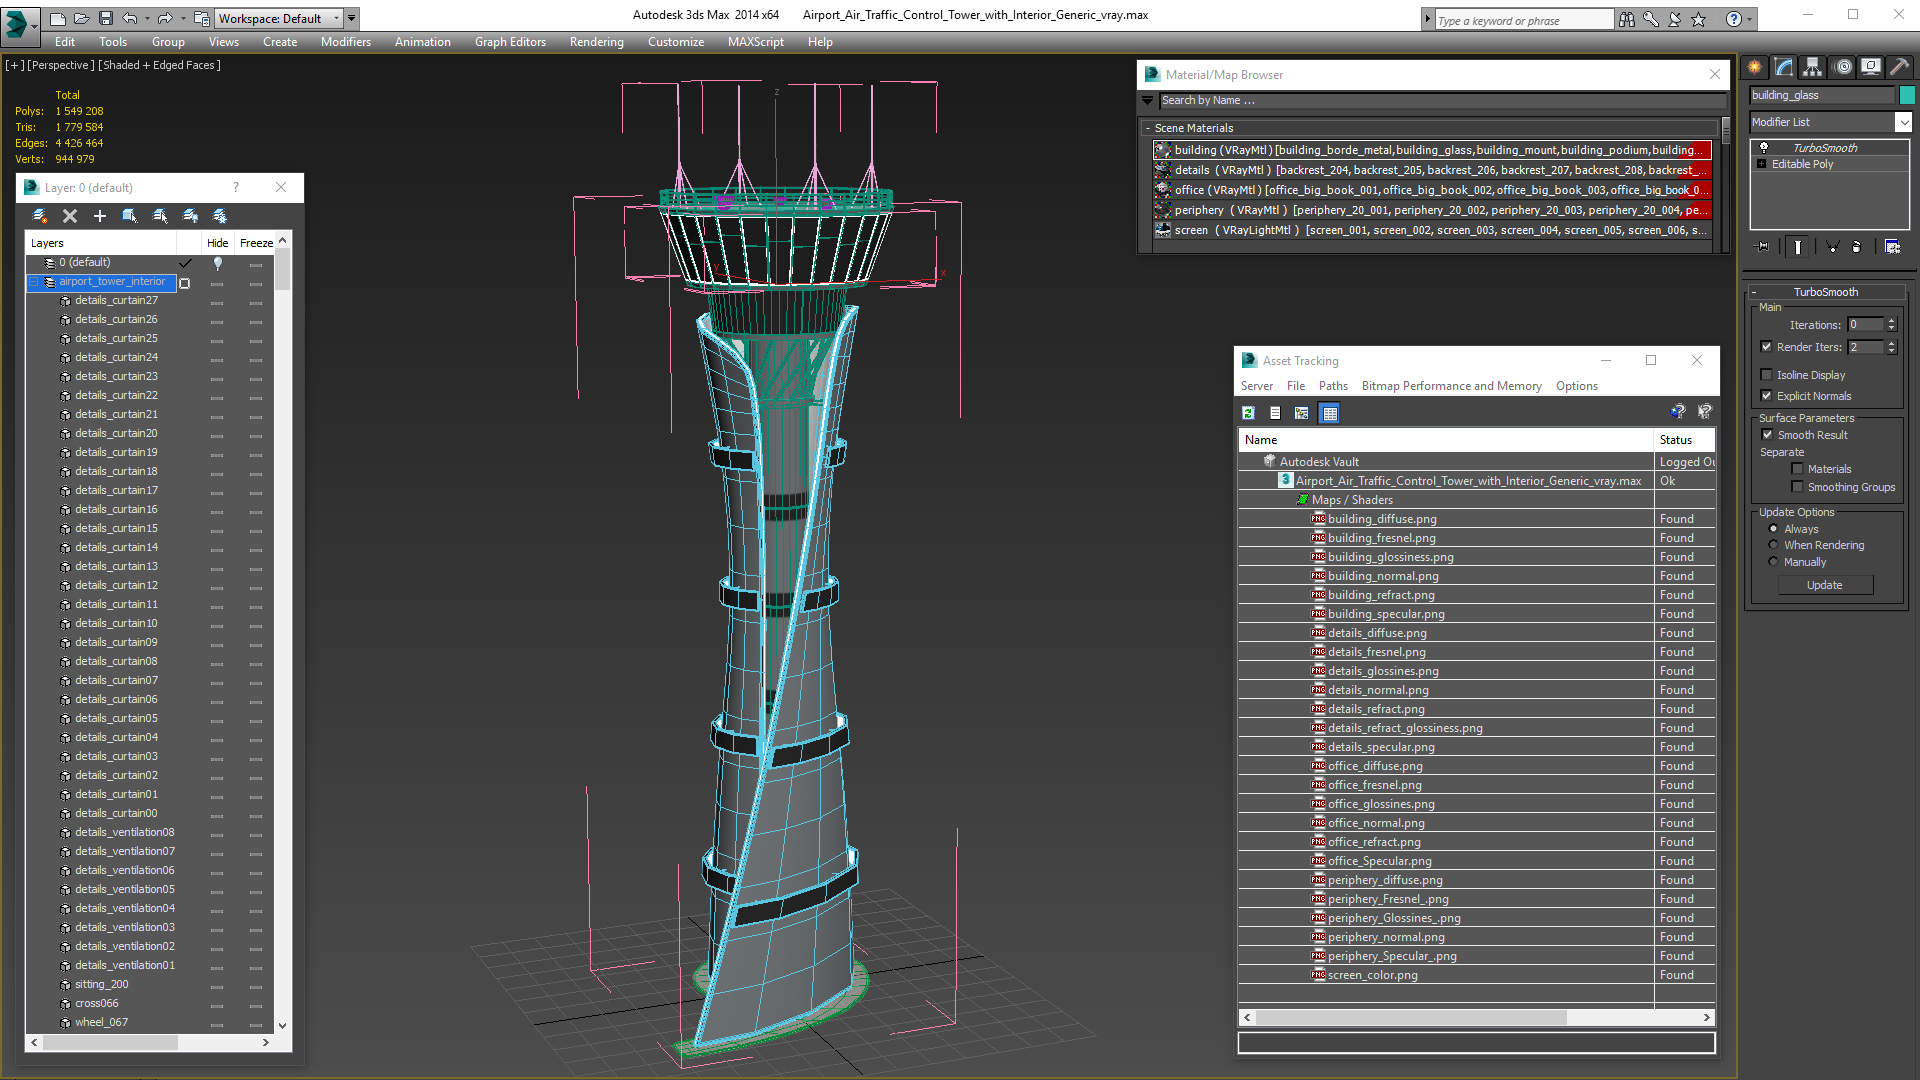Enable the Isoline Display checkbox
Screen dimensions: 1920x1080
click(1767, 375)
